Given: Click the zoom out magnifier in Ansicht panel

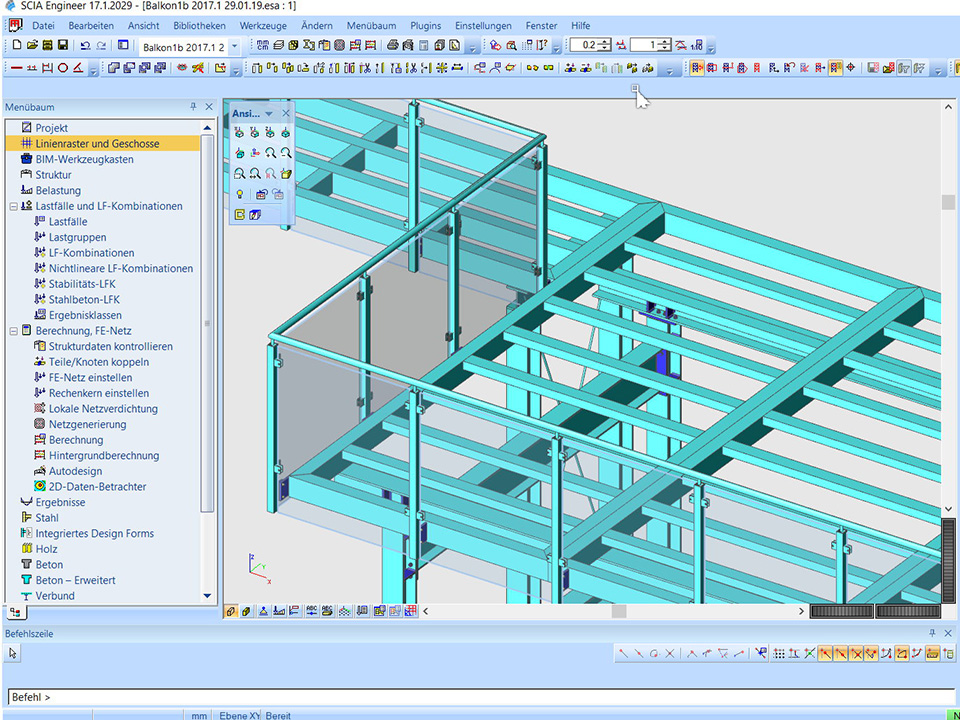Looking at the screenshot, I should point(286,153).
